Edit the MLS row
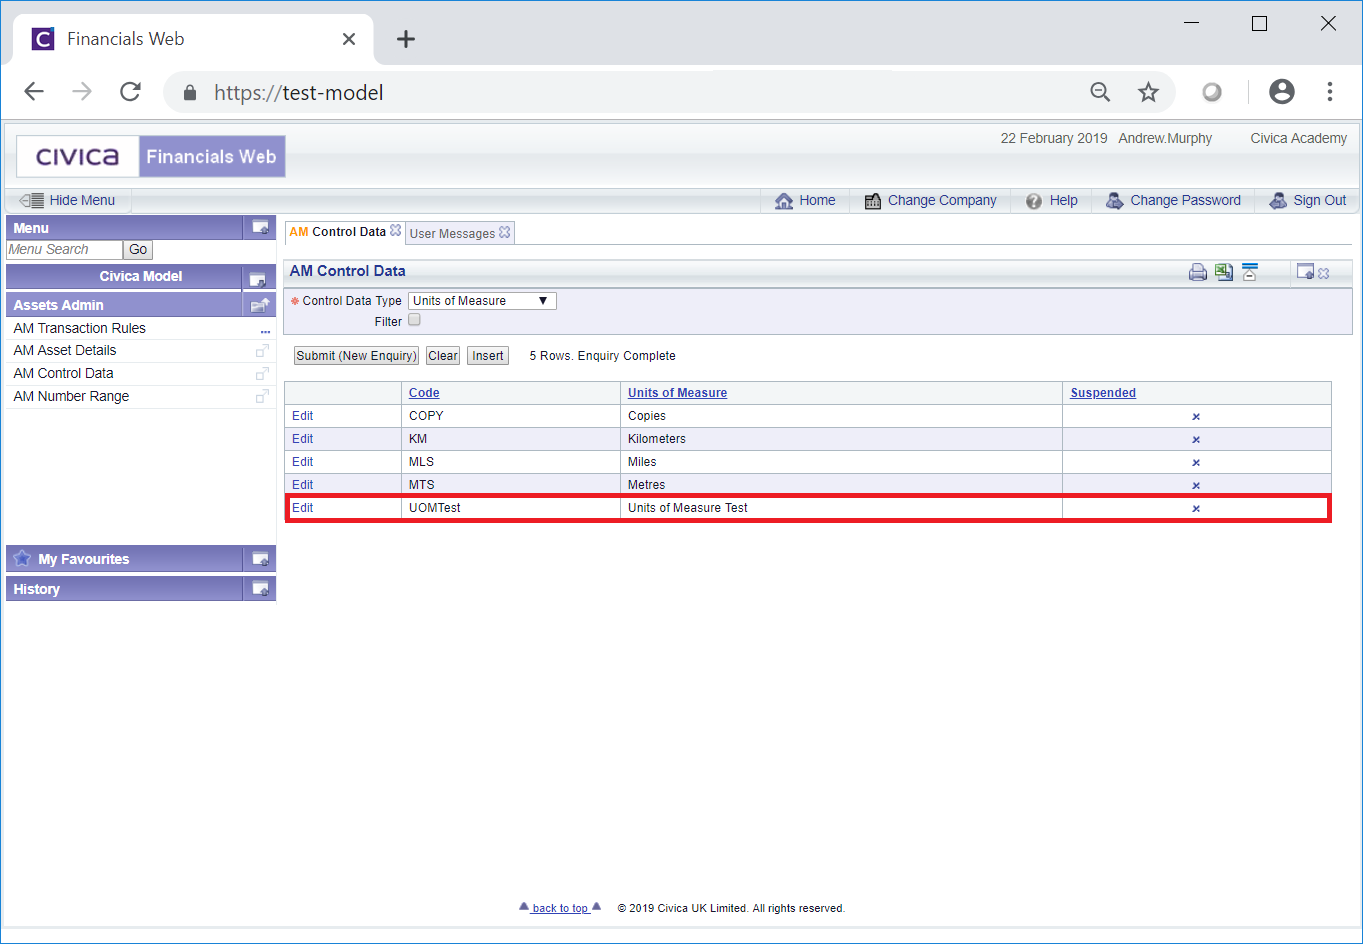Viewport: 1363px width, 944px height. click(x=303, y=462)
